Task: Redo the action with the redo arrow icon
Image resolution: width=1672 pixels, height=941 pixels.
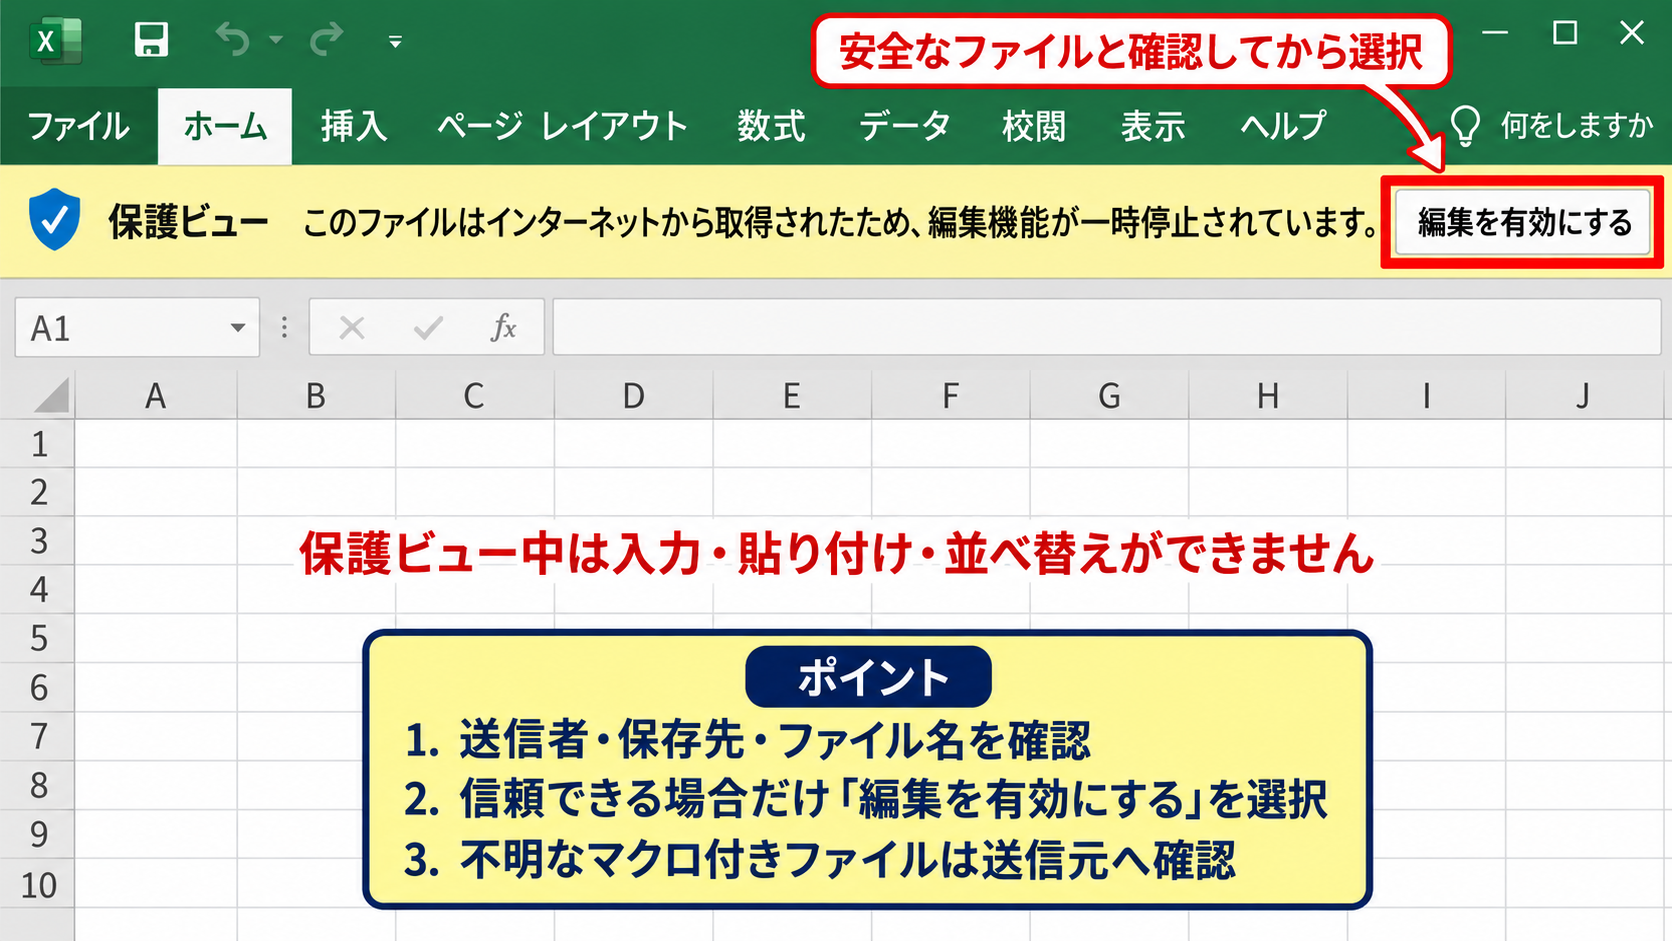Action: click(x=326, y=40)
